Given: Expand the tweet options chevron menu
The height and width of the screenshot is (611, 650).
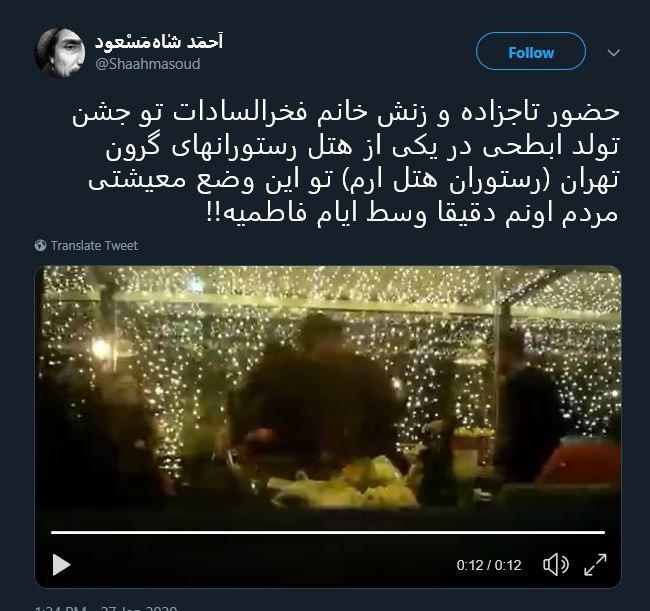Looking at the screenshot, I should click(614, 53).
